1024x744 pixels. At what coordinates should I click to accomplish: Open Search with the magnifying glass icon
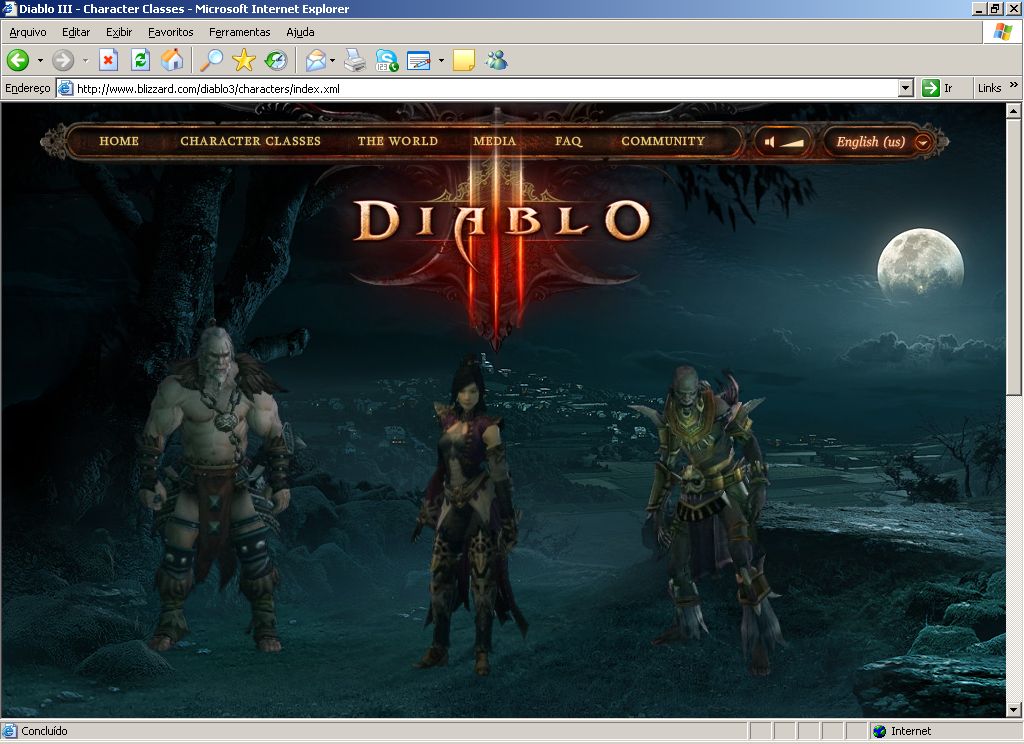point(211,61)
